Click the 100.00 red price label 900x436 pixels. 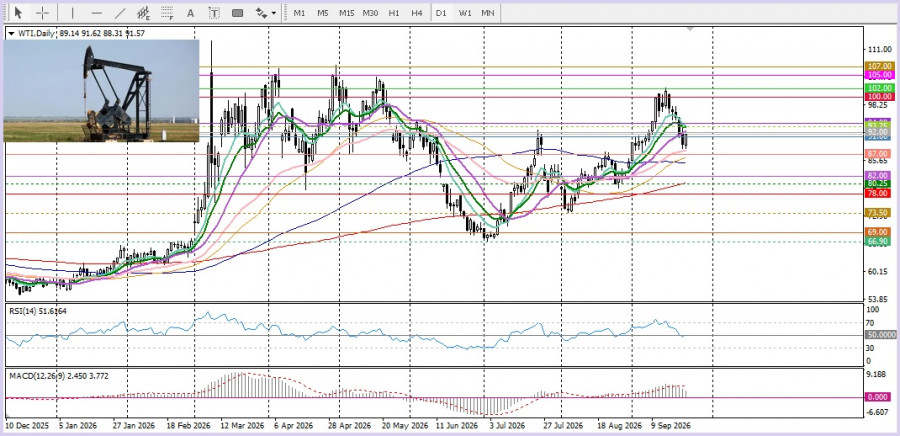coord(880,97)
